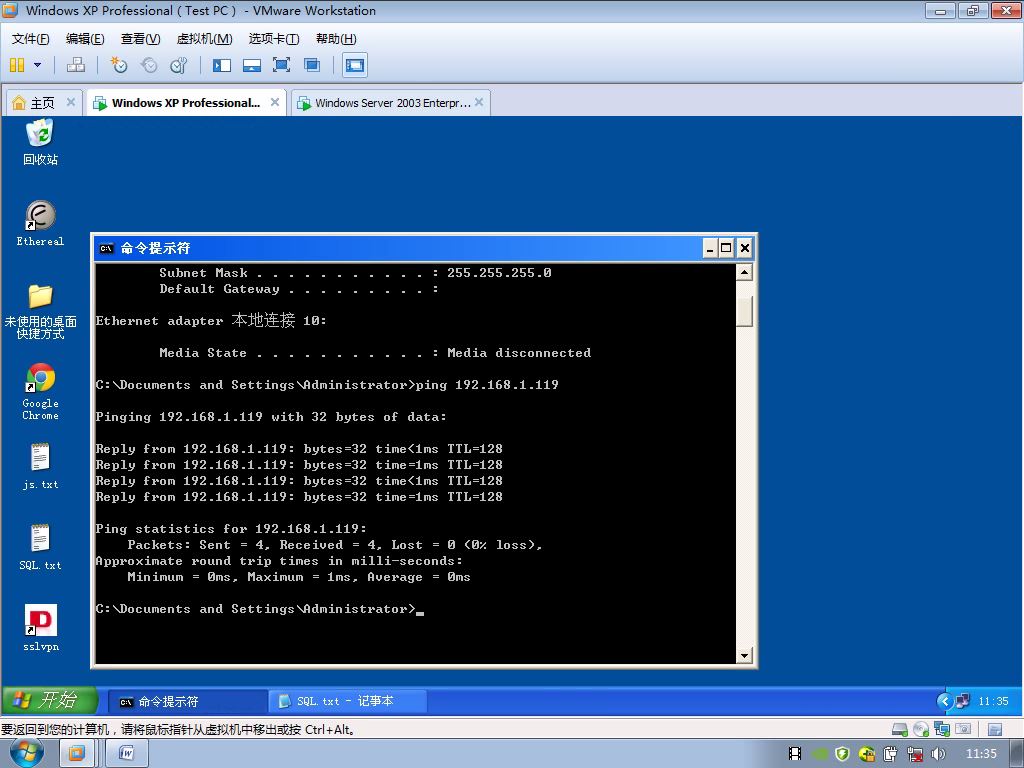Image resolution: width=1024 pixels, height=768 pixels.
Task: Open the snapshot manager icon
Action: (x=178, y=65)
